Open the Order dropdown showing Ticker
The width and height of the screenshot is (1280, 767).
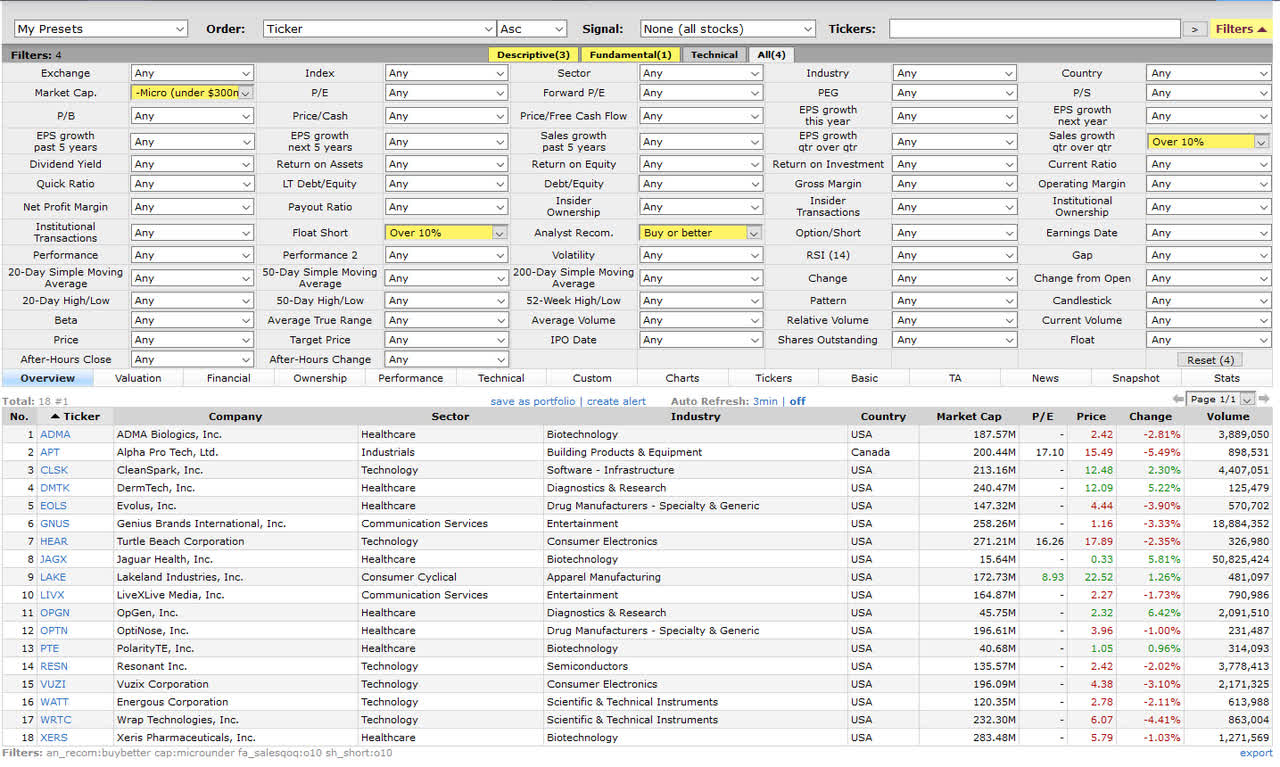click(379, 29)
